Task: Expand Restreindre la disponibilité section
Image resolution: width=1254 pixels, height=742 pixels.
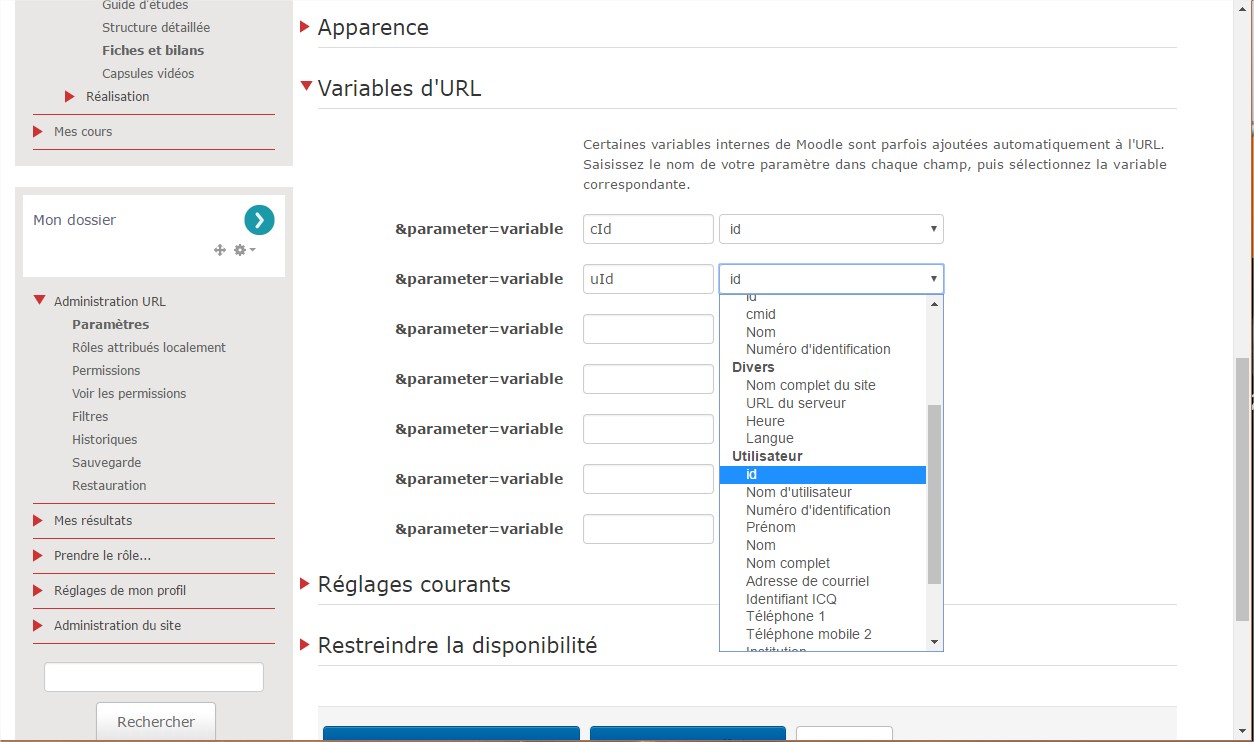Action: pyautogui.click(x=456, y=646)
